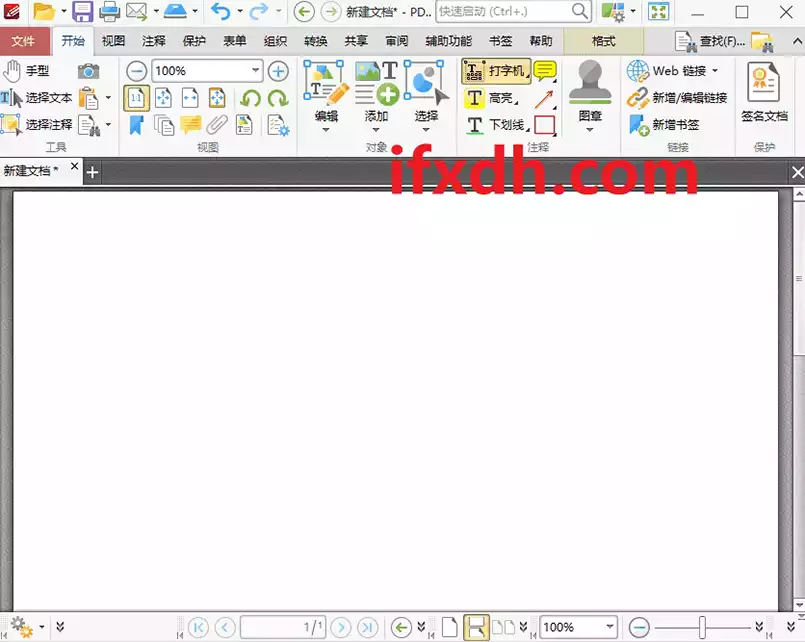The height and width of the screenshot is (642, 805).
Task: Switch to the 注释 ribbon tab
Action: pos(152,41)
